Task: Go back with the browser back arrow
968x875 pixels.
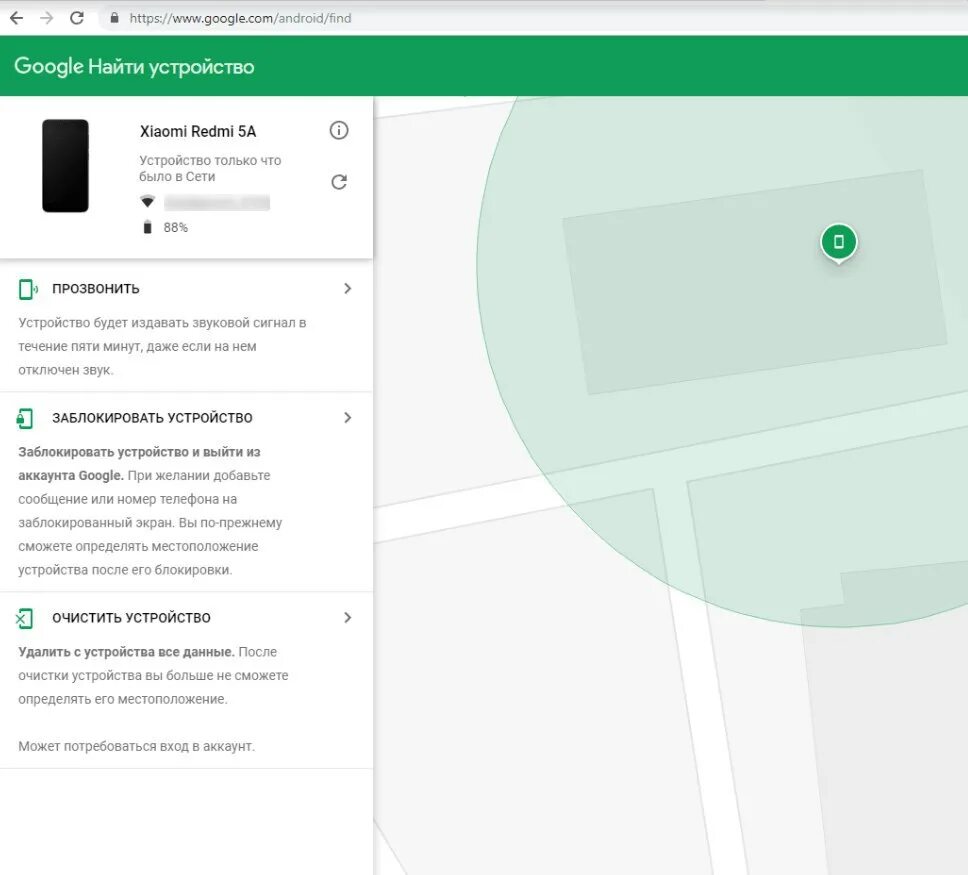Action: (x=17, y=18)
